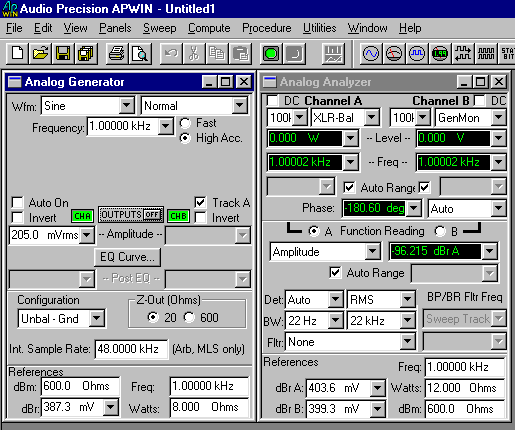Start sweep with the green Go icon

pos(270,53)
